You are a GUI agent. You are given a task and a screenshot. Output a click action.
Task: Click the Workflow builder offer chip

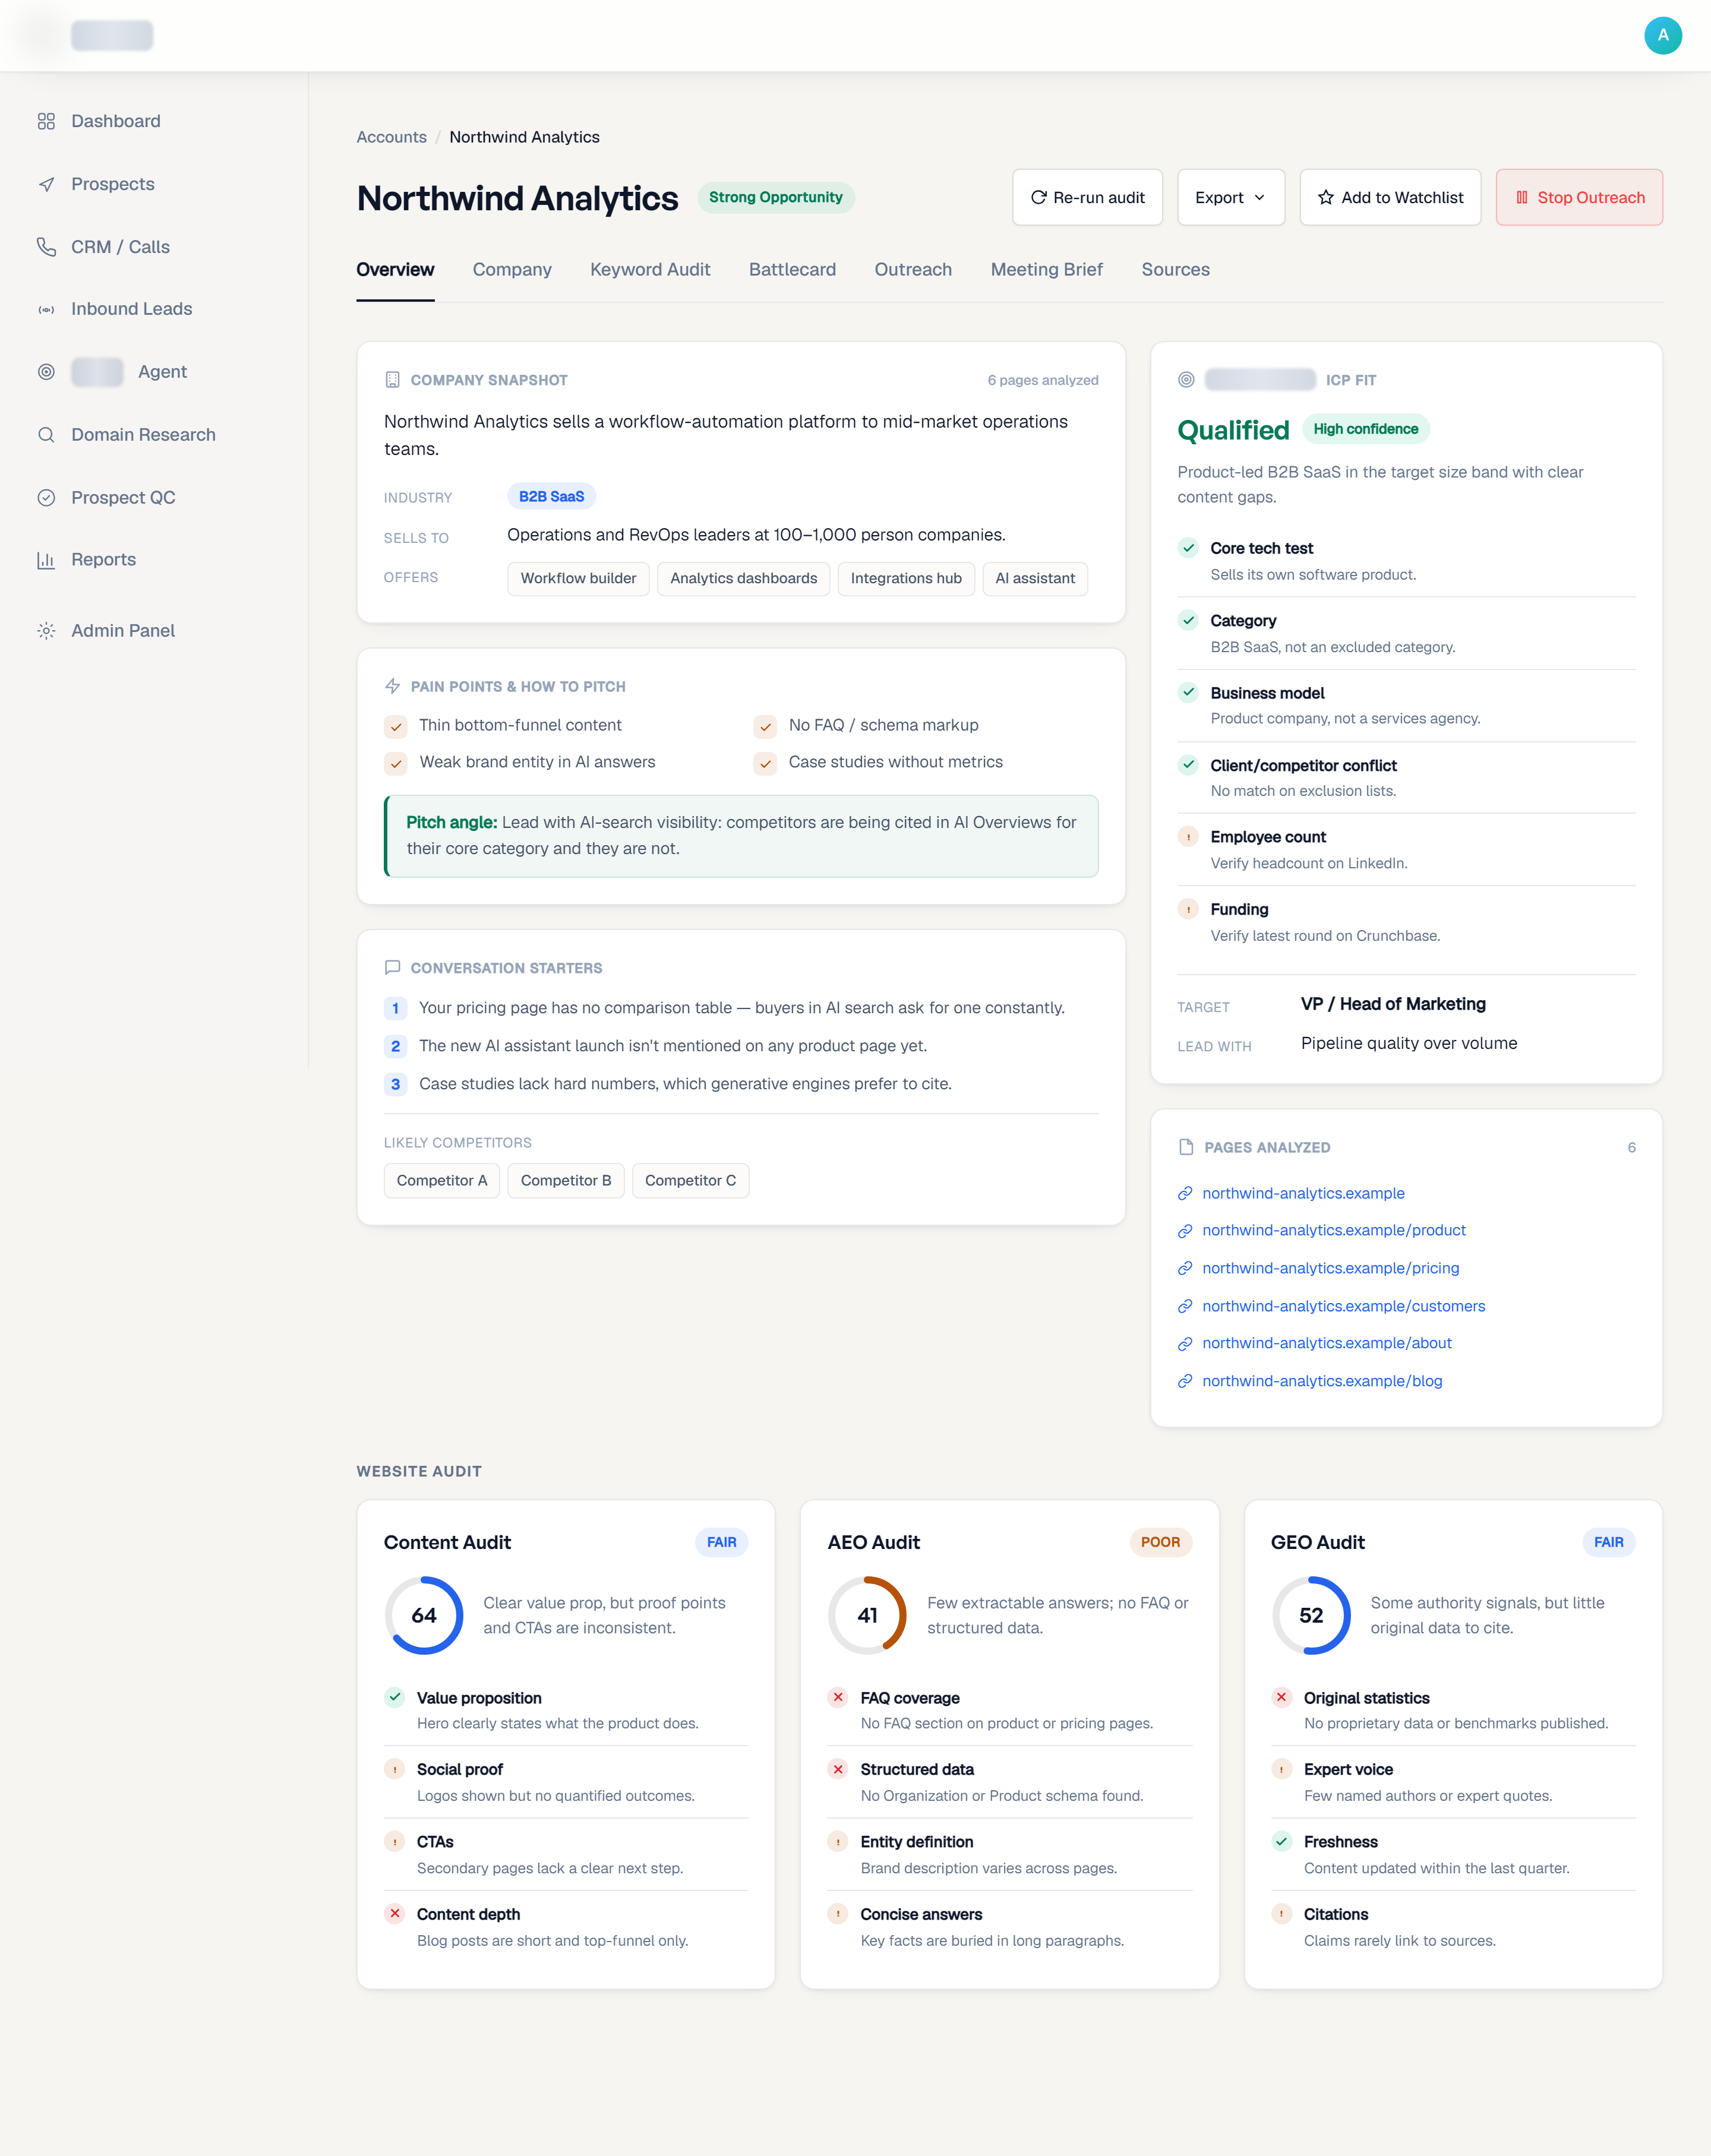tap(578, 578)
